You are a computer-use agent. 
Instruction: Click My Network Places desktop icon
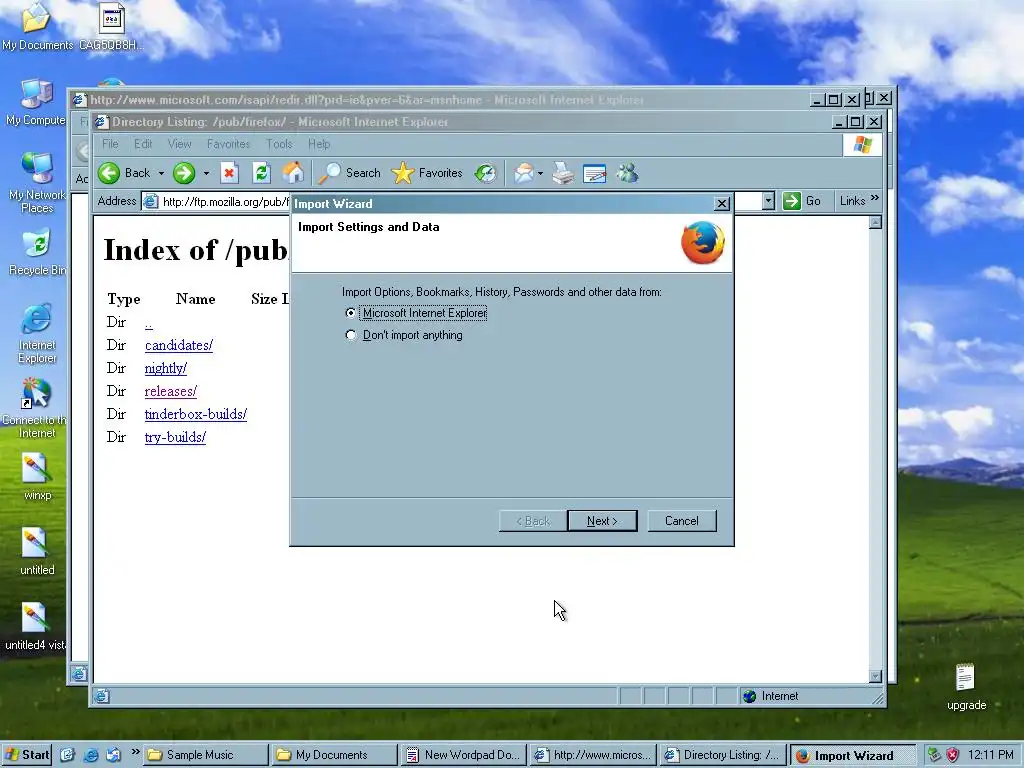point(37,183)
